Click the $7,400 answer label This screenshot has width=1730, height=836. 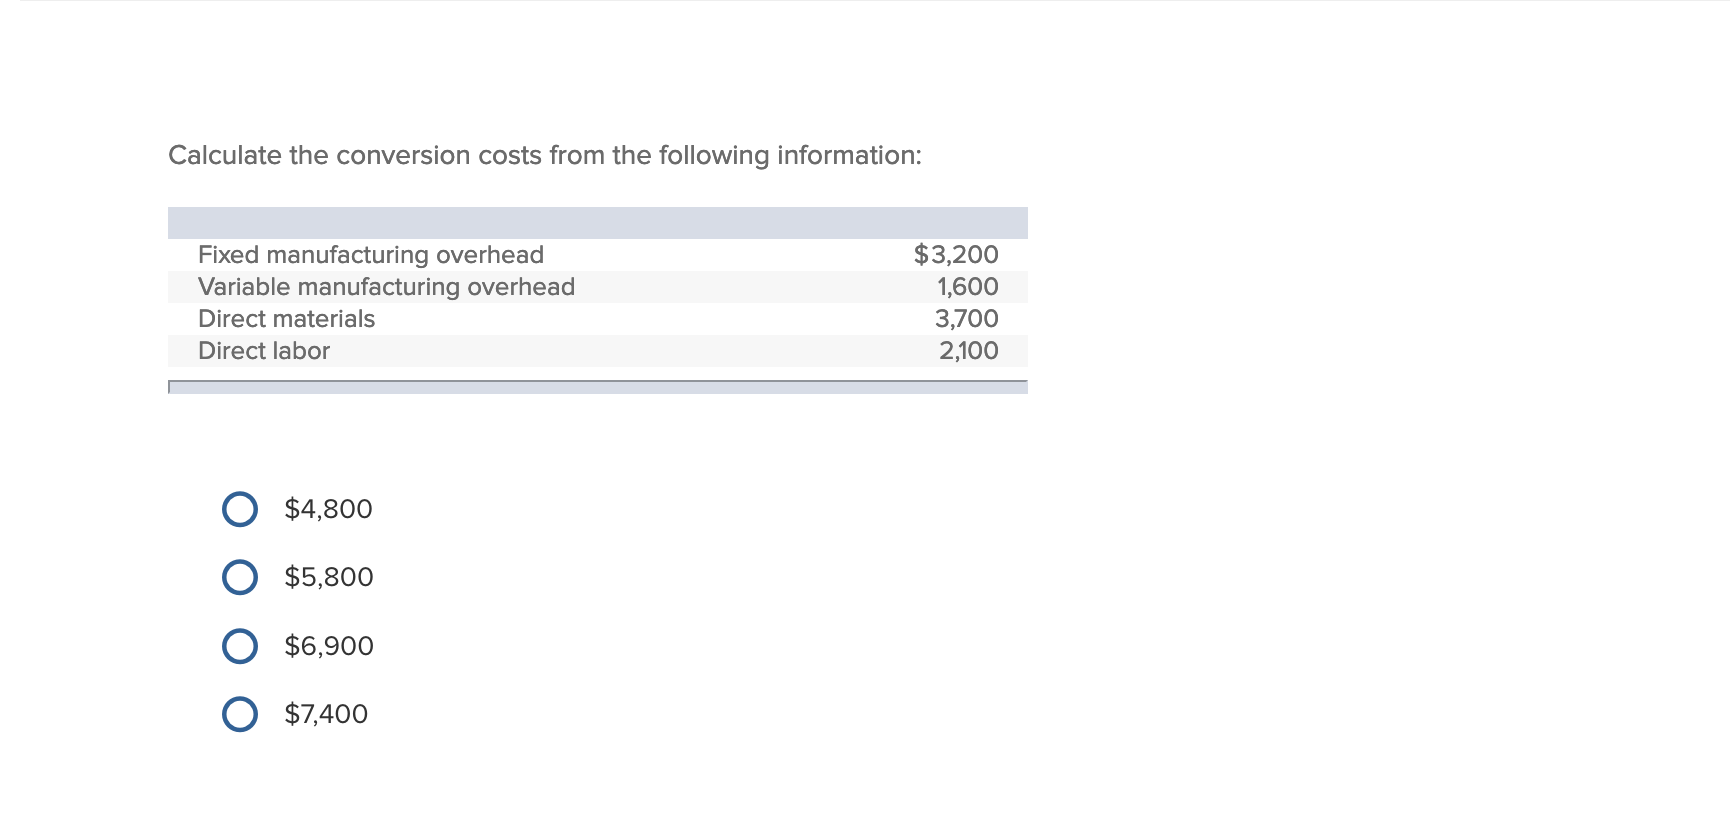click(x=325, y=714)
